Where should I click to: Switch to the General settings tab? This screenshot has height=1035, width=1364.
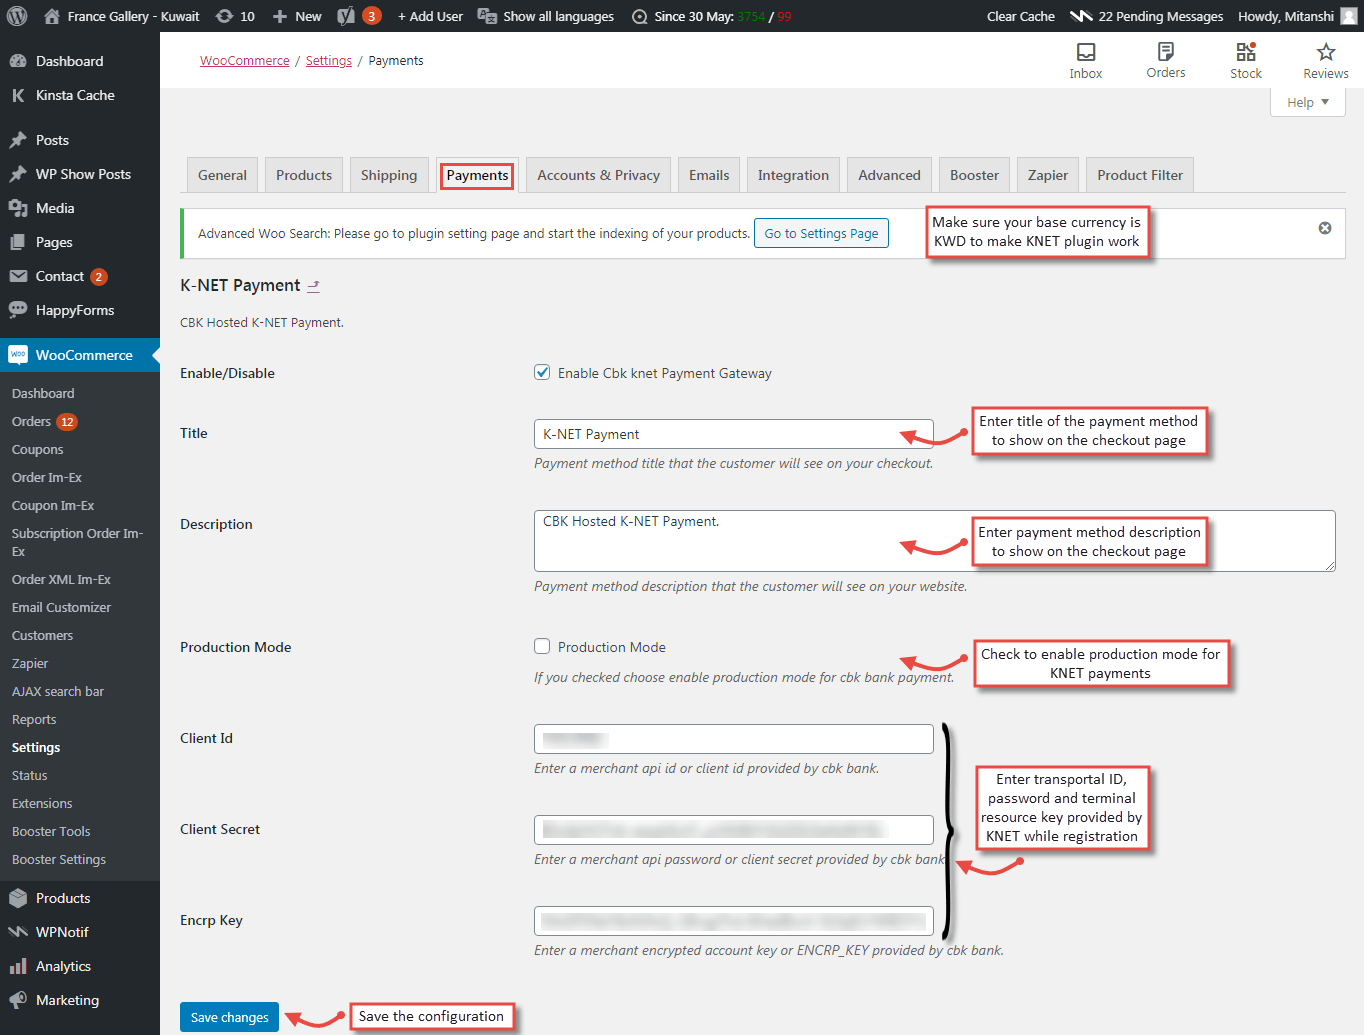click(x=222, y=175)
